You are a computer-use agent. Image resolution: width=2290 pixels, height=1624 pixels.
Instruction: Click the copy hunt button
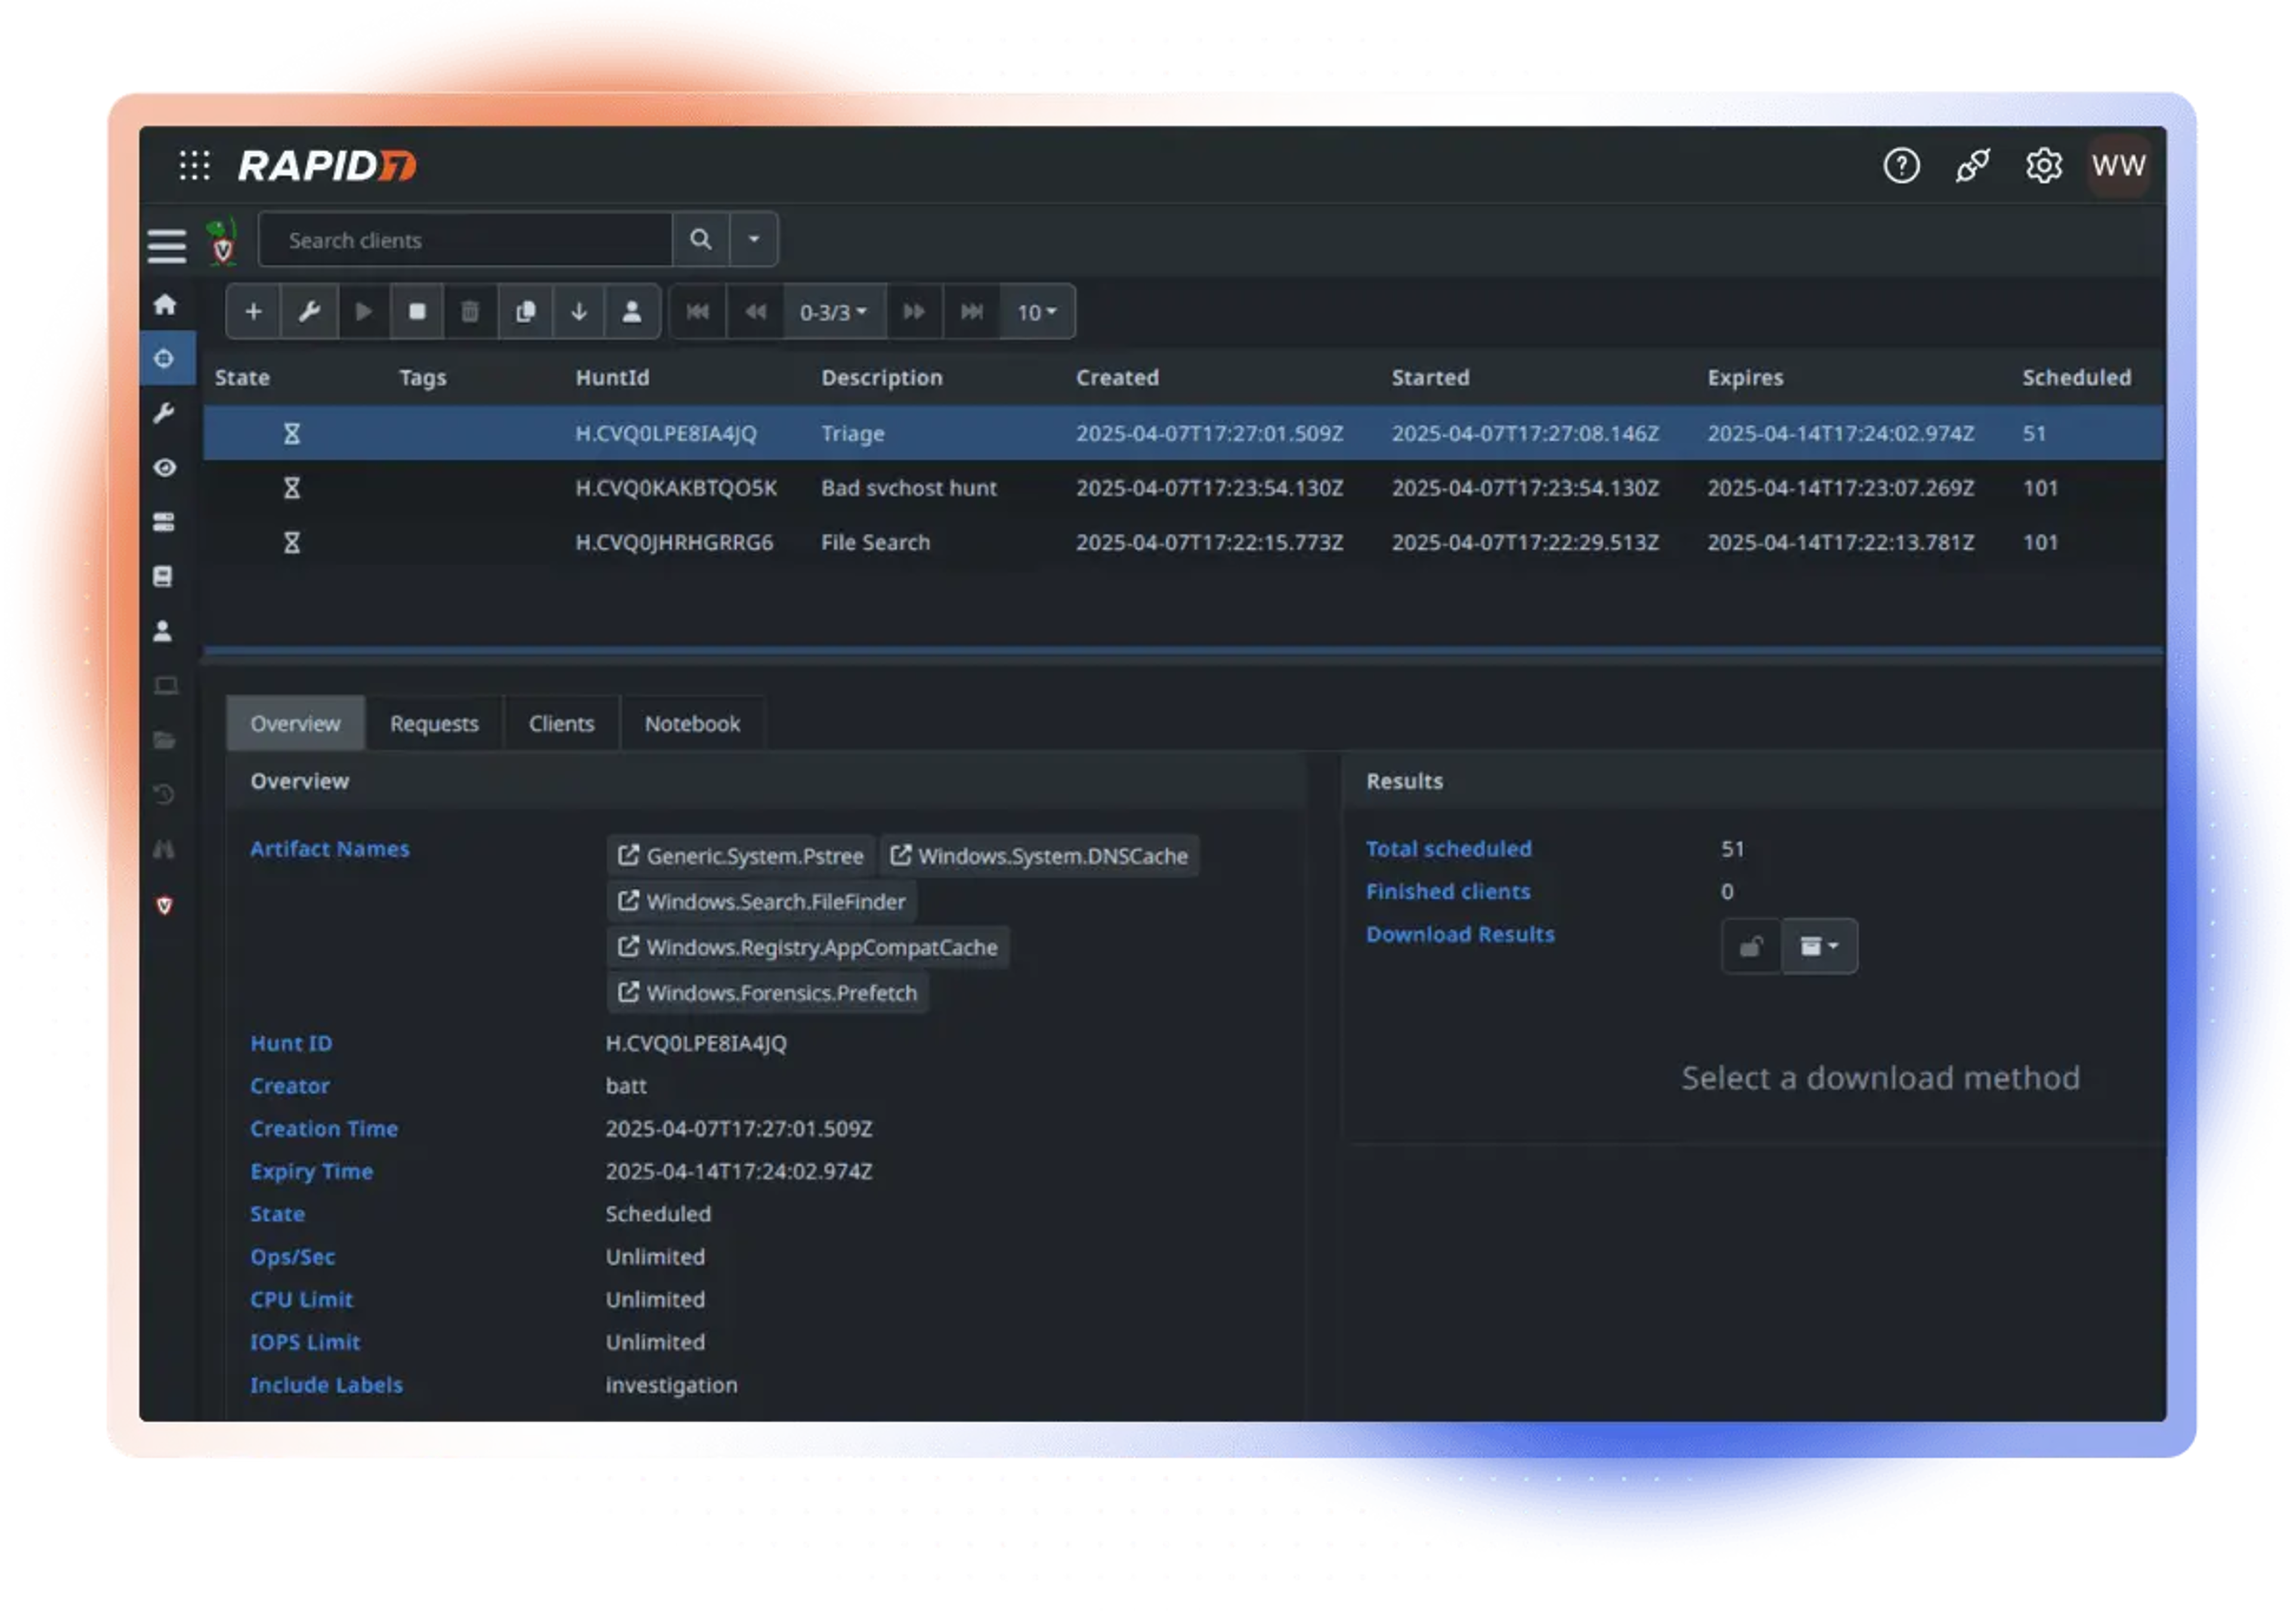(525, 312)
